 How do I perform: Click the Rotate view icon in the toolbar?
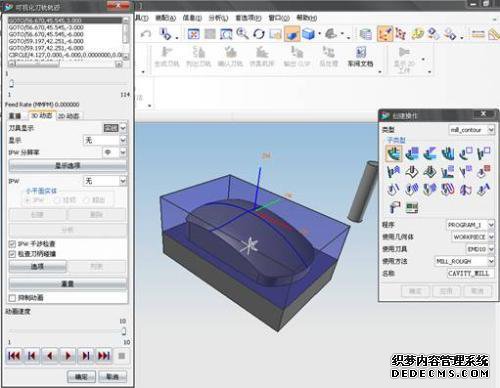pos(259,34)
